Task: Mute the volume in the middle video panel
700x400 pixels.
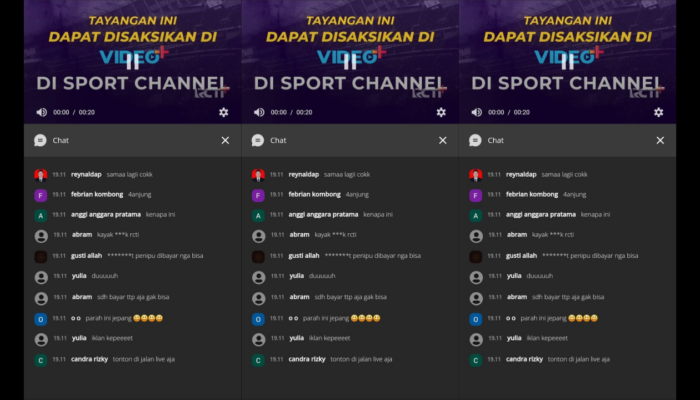Action: [x=259, y=112]
